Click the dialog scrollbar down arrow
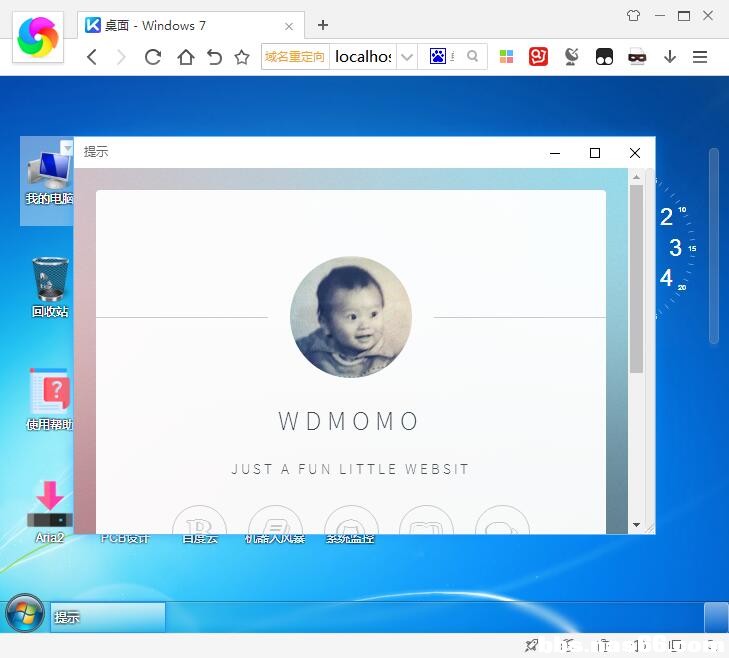This screenshot has width=729, height=658. pyautogui.click(x=636, y=525)
